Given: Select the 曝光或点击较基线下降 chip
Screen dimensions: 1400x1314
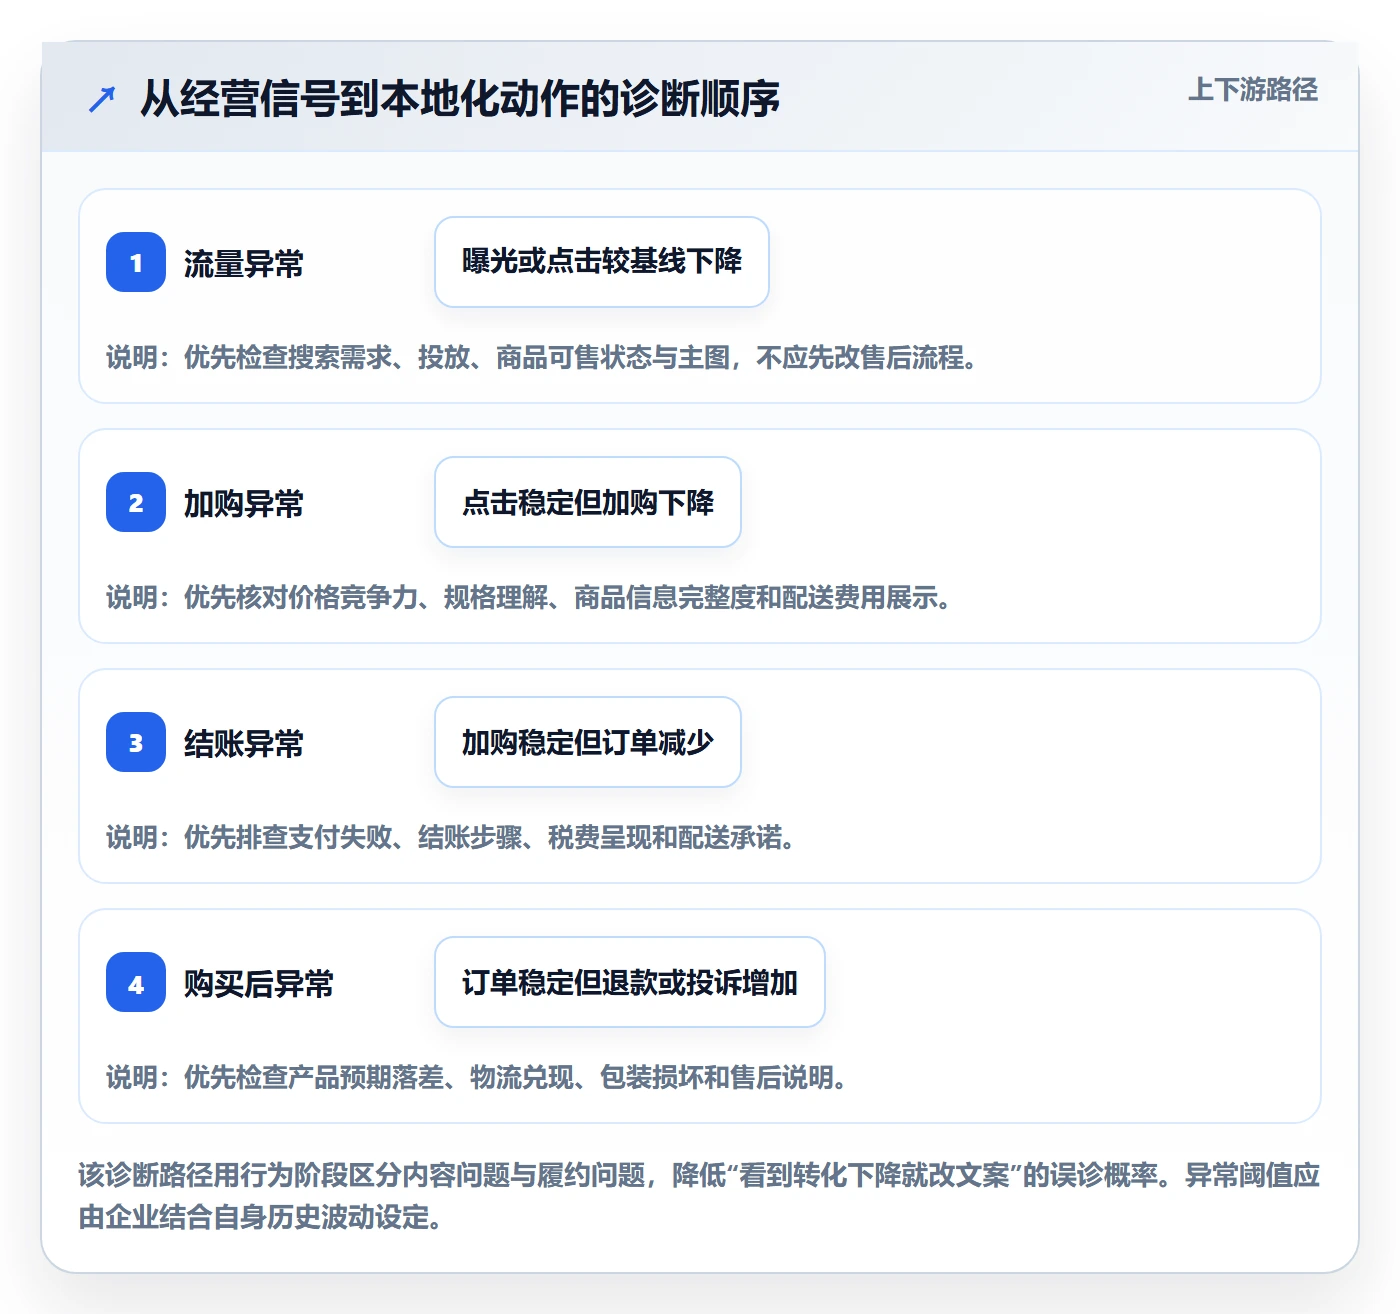Looking at the screenshot, I should (x=602, y=262).
